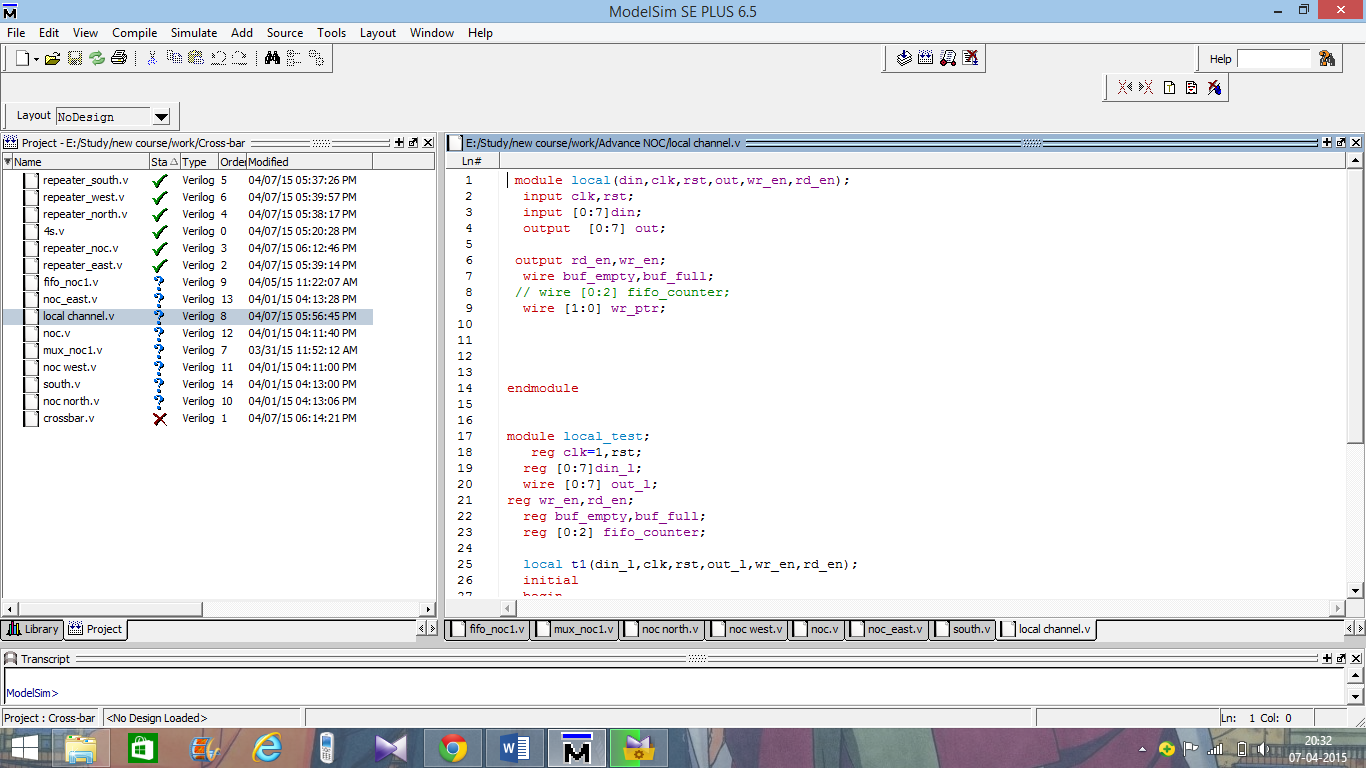Click the editor tabs scroll right arrow
Image resolution: width=1366 pixels, height=768 pixels.
[x=1360, y=629]
